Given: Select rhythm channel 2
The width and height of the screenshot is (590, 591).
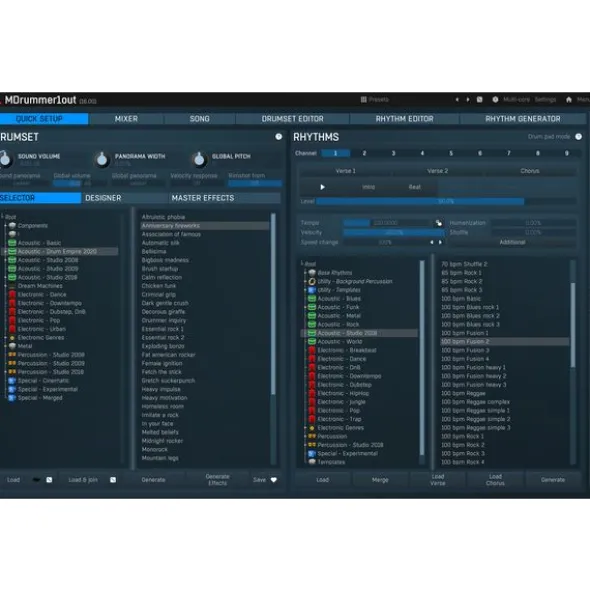Looking at the screenshot, I should click(x=364, y=153).
